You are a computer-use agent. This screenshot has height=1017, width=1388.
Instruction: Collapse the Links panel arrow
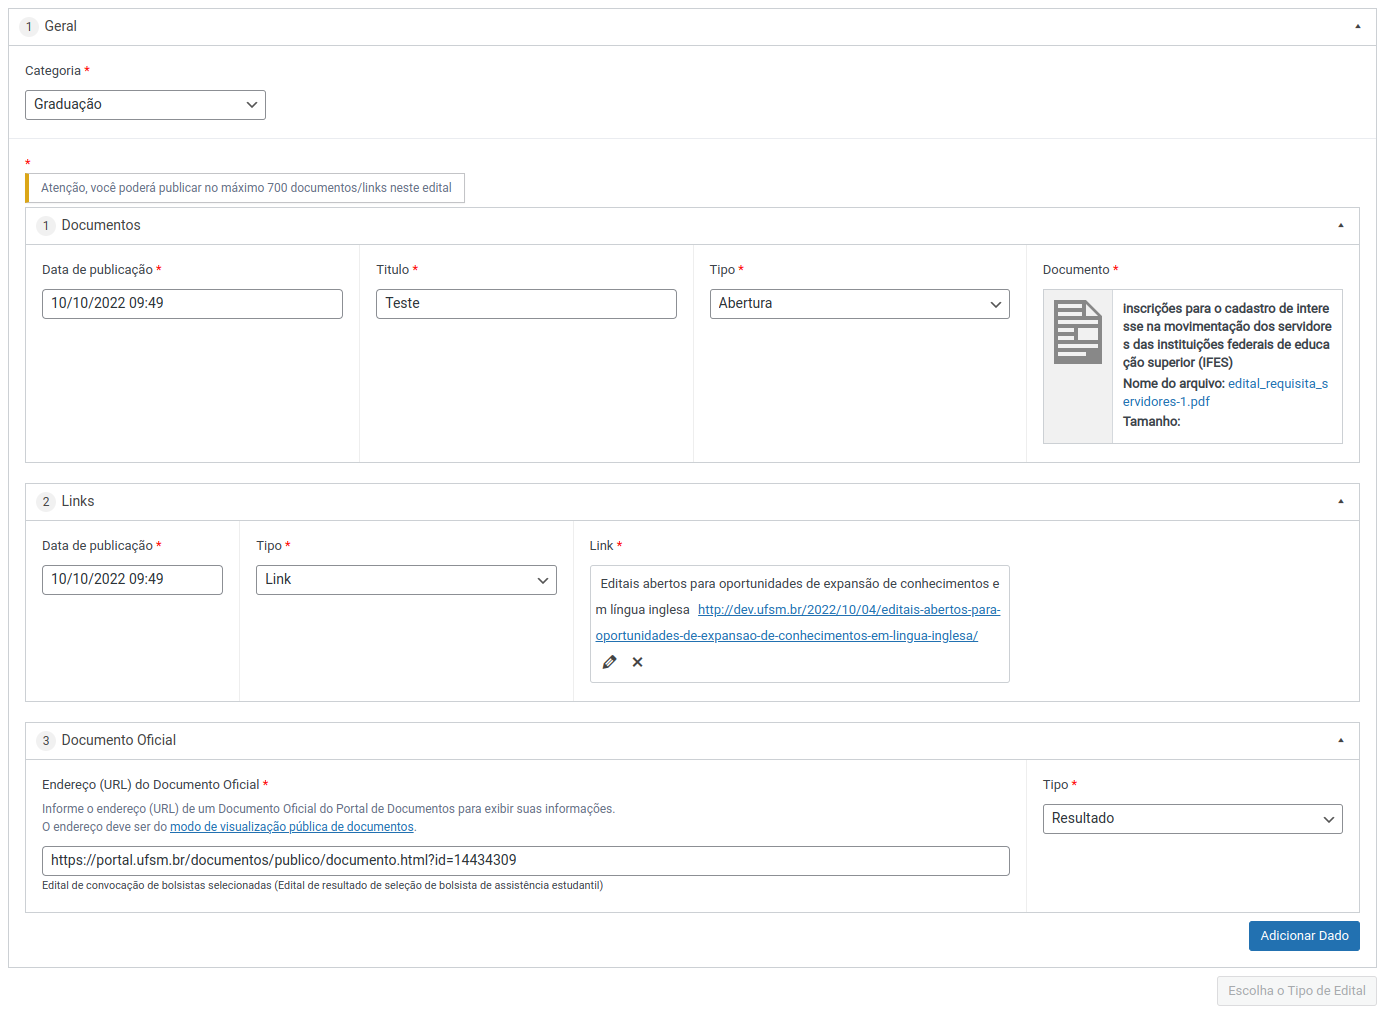1340,502
